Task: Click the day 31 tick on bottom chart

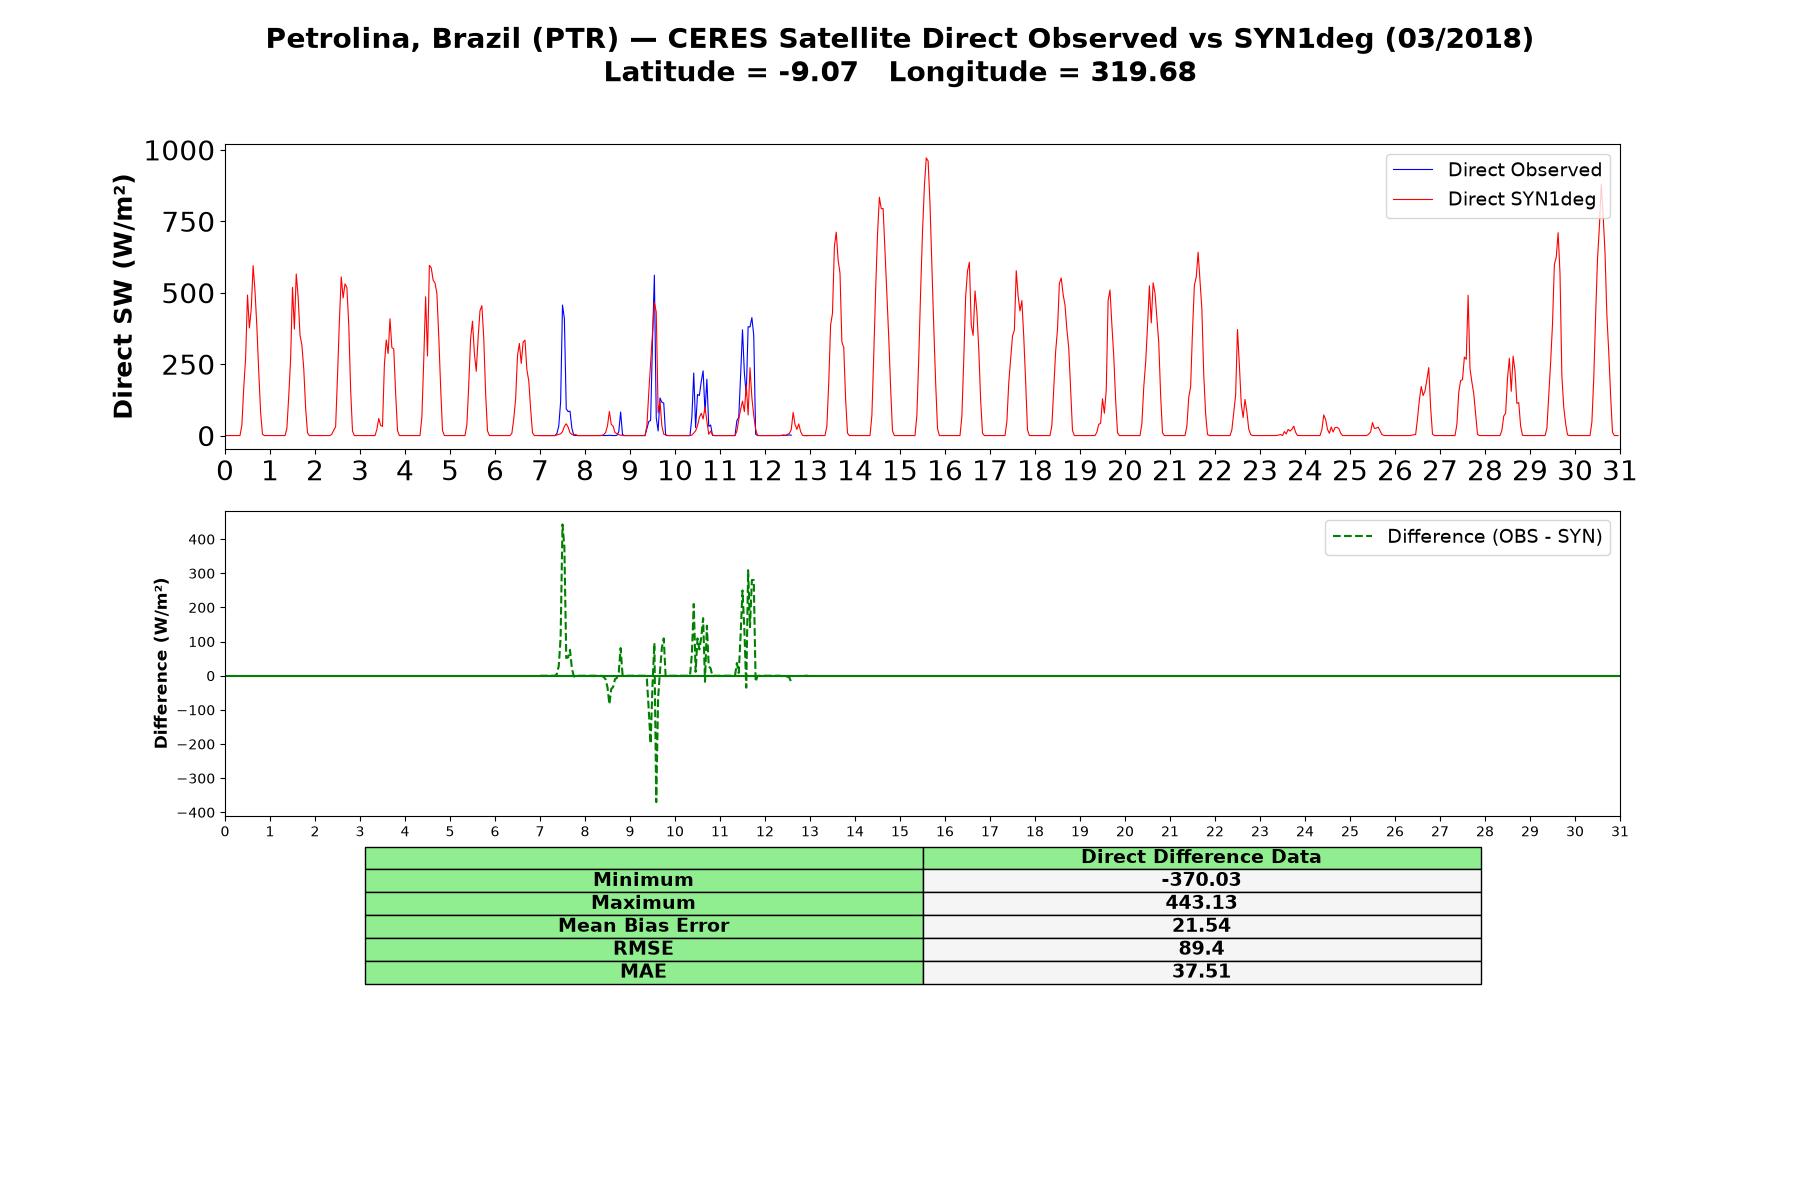Action: click(1620, 831)
